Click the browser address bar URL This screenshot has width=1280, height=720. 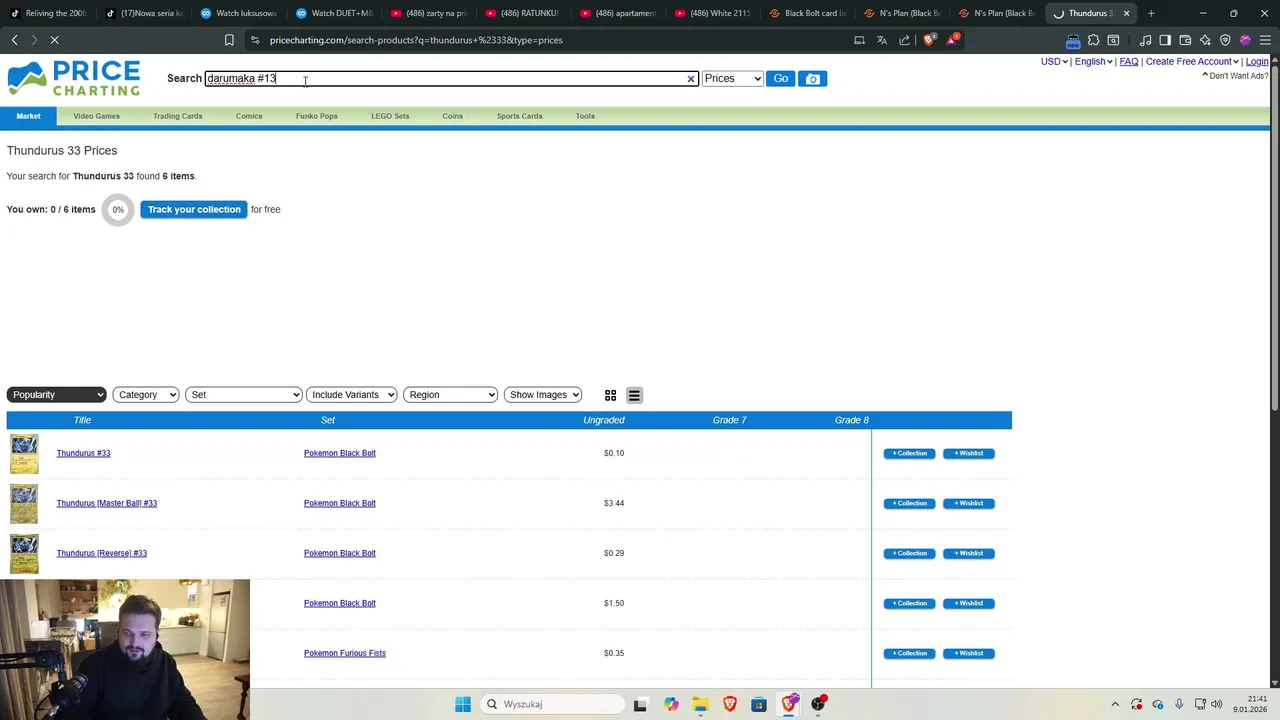click(416, 40)
